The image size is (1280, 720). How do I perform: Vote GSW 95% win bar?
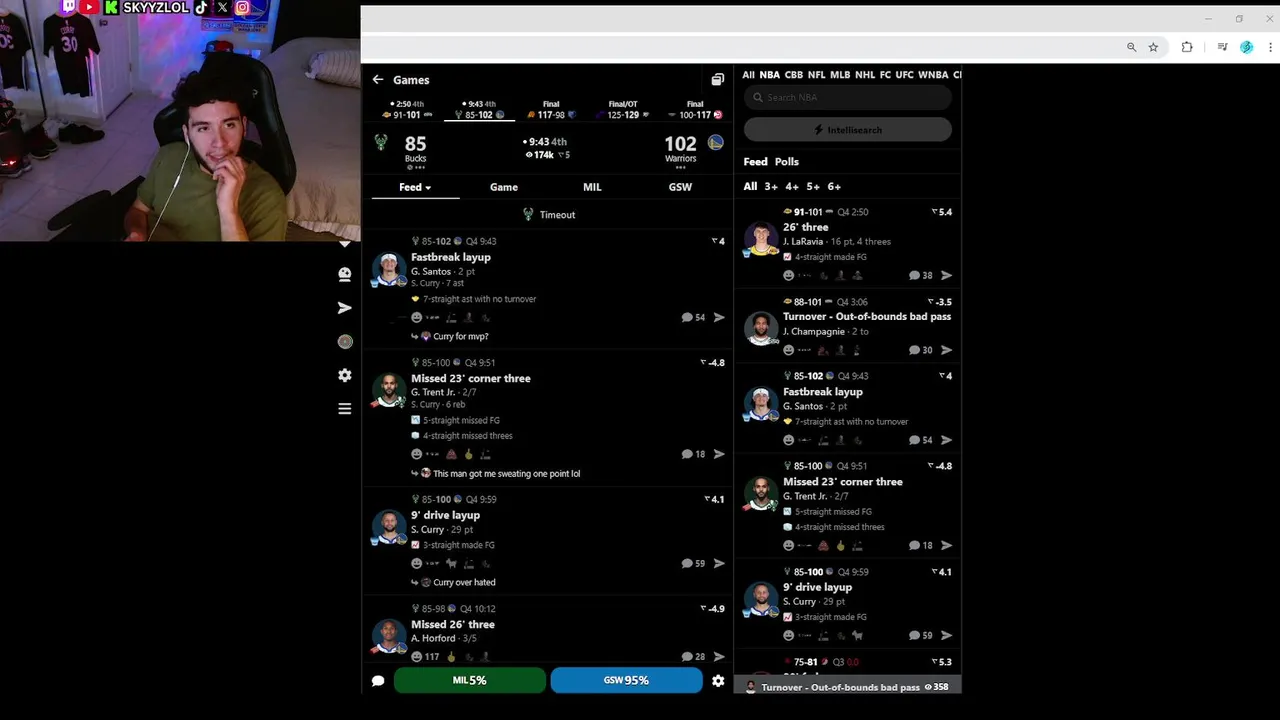tap(626, 681)
